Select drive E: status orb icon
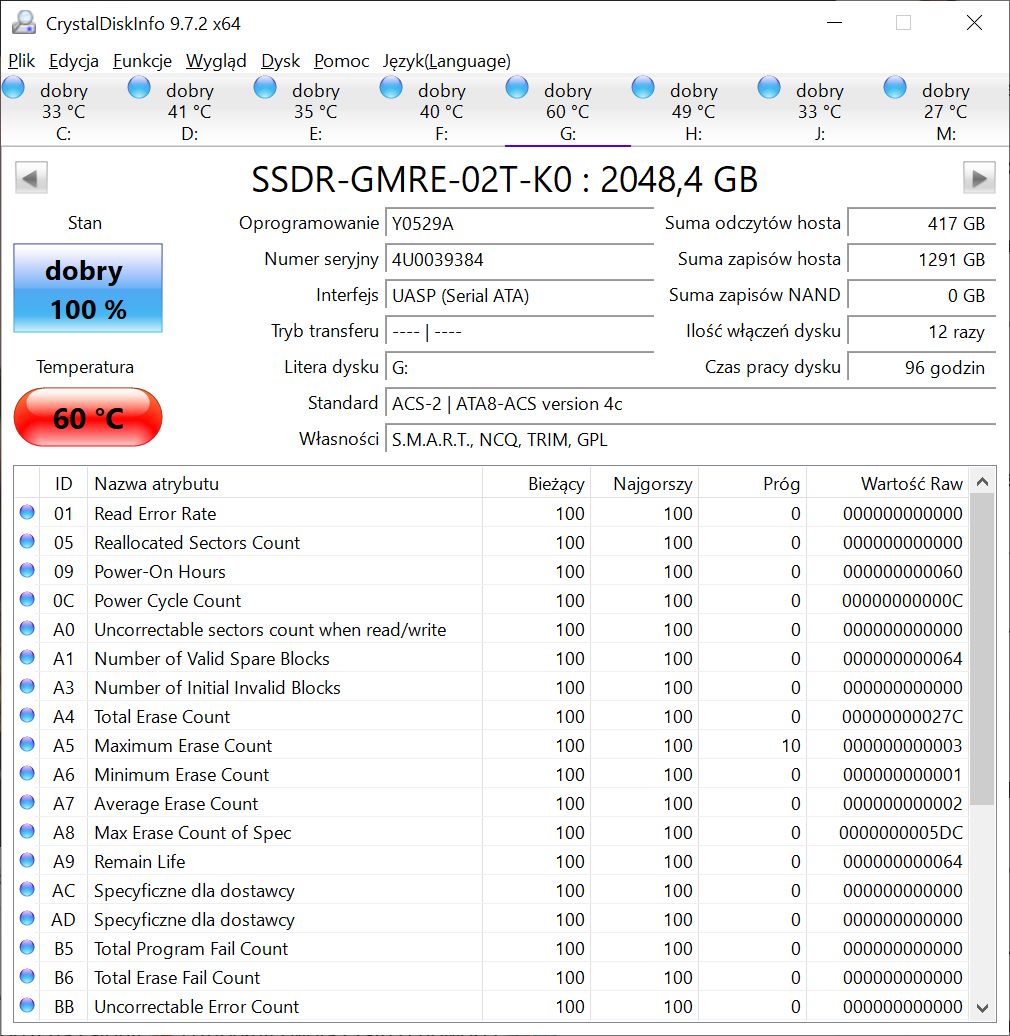This screenshot has width=1010, height=1036. click(265, 87)
